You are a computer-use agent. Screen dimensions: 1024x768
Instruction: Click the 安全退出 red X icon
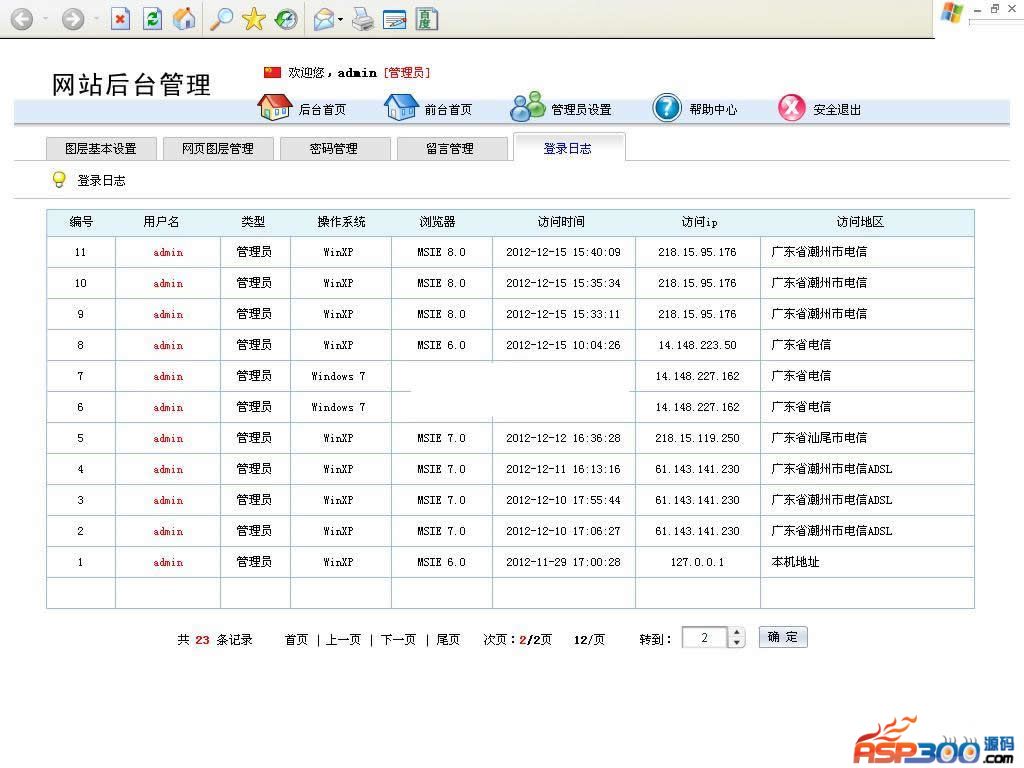pyautogui.click(x=792, y=107)
